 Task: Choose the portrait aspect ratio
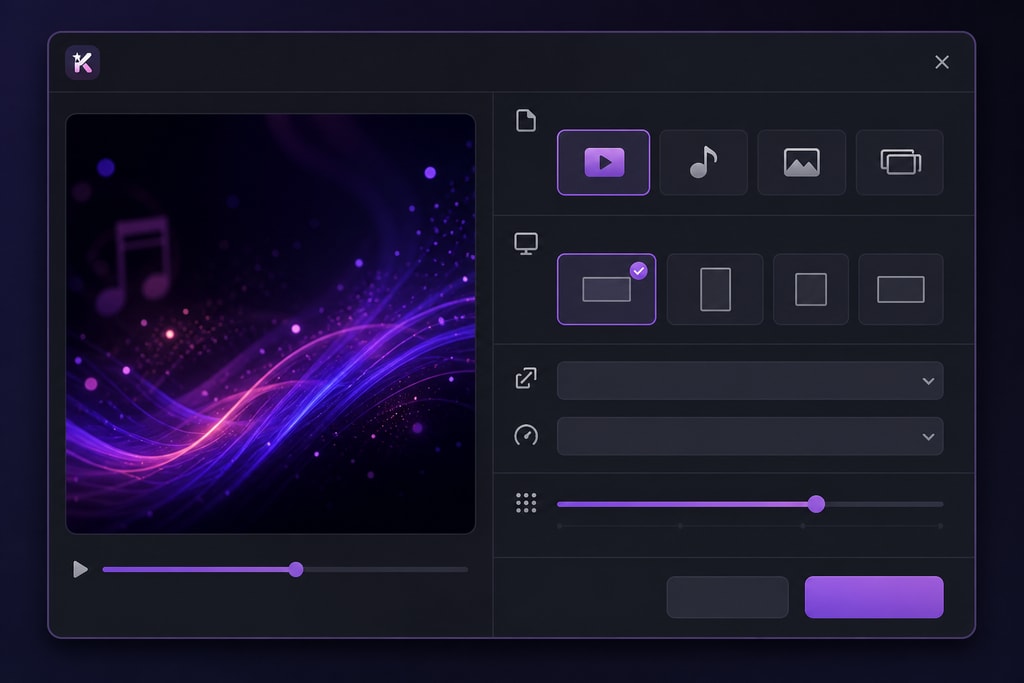[715, 289]
